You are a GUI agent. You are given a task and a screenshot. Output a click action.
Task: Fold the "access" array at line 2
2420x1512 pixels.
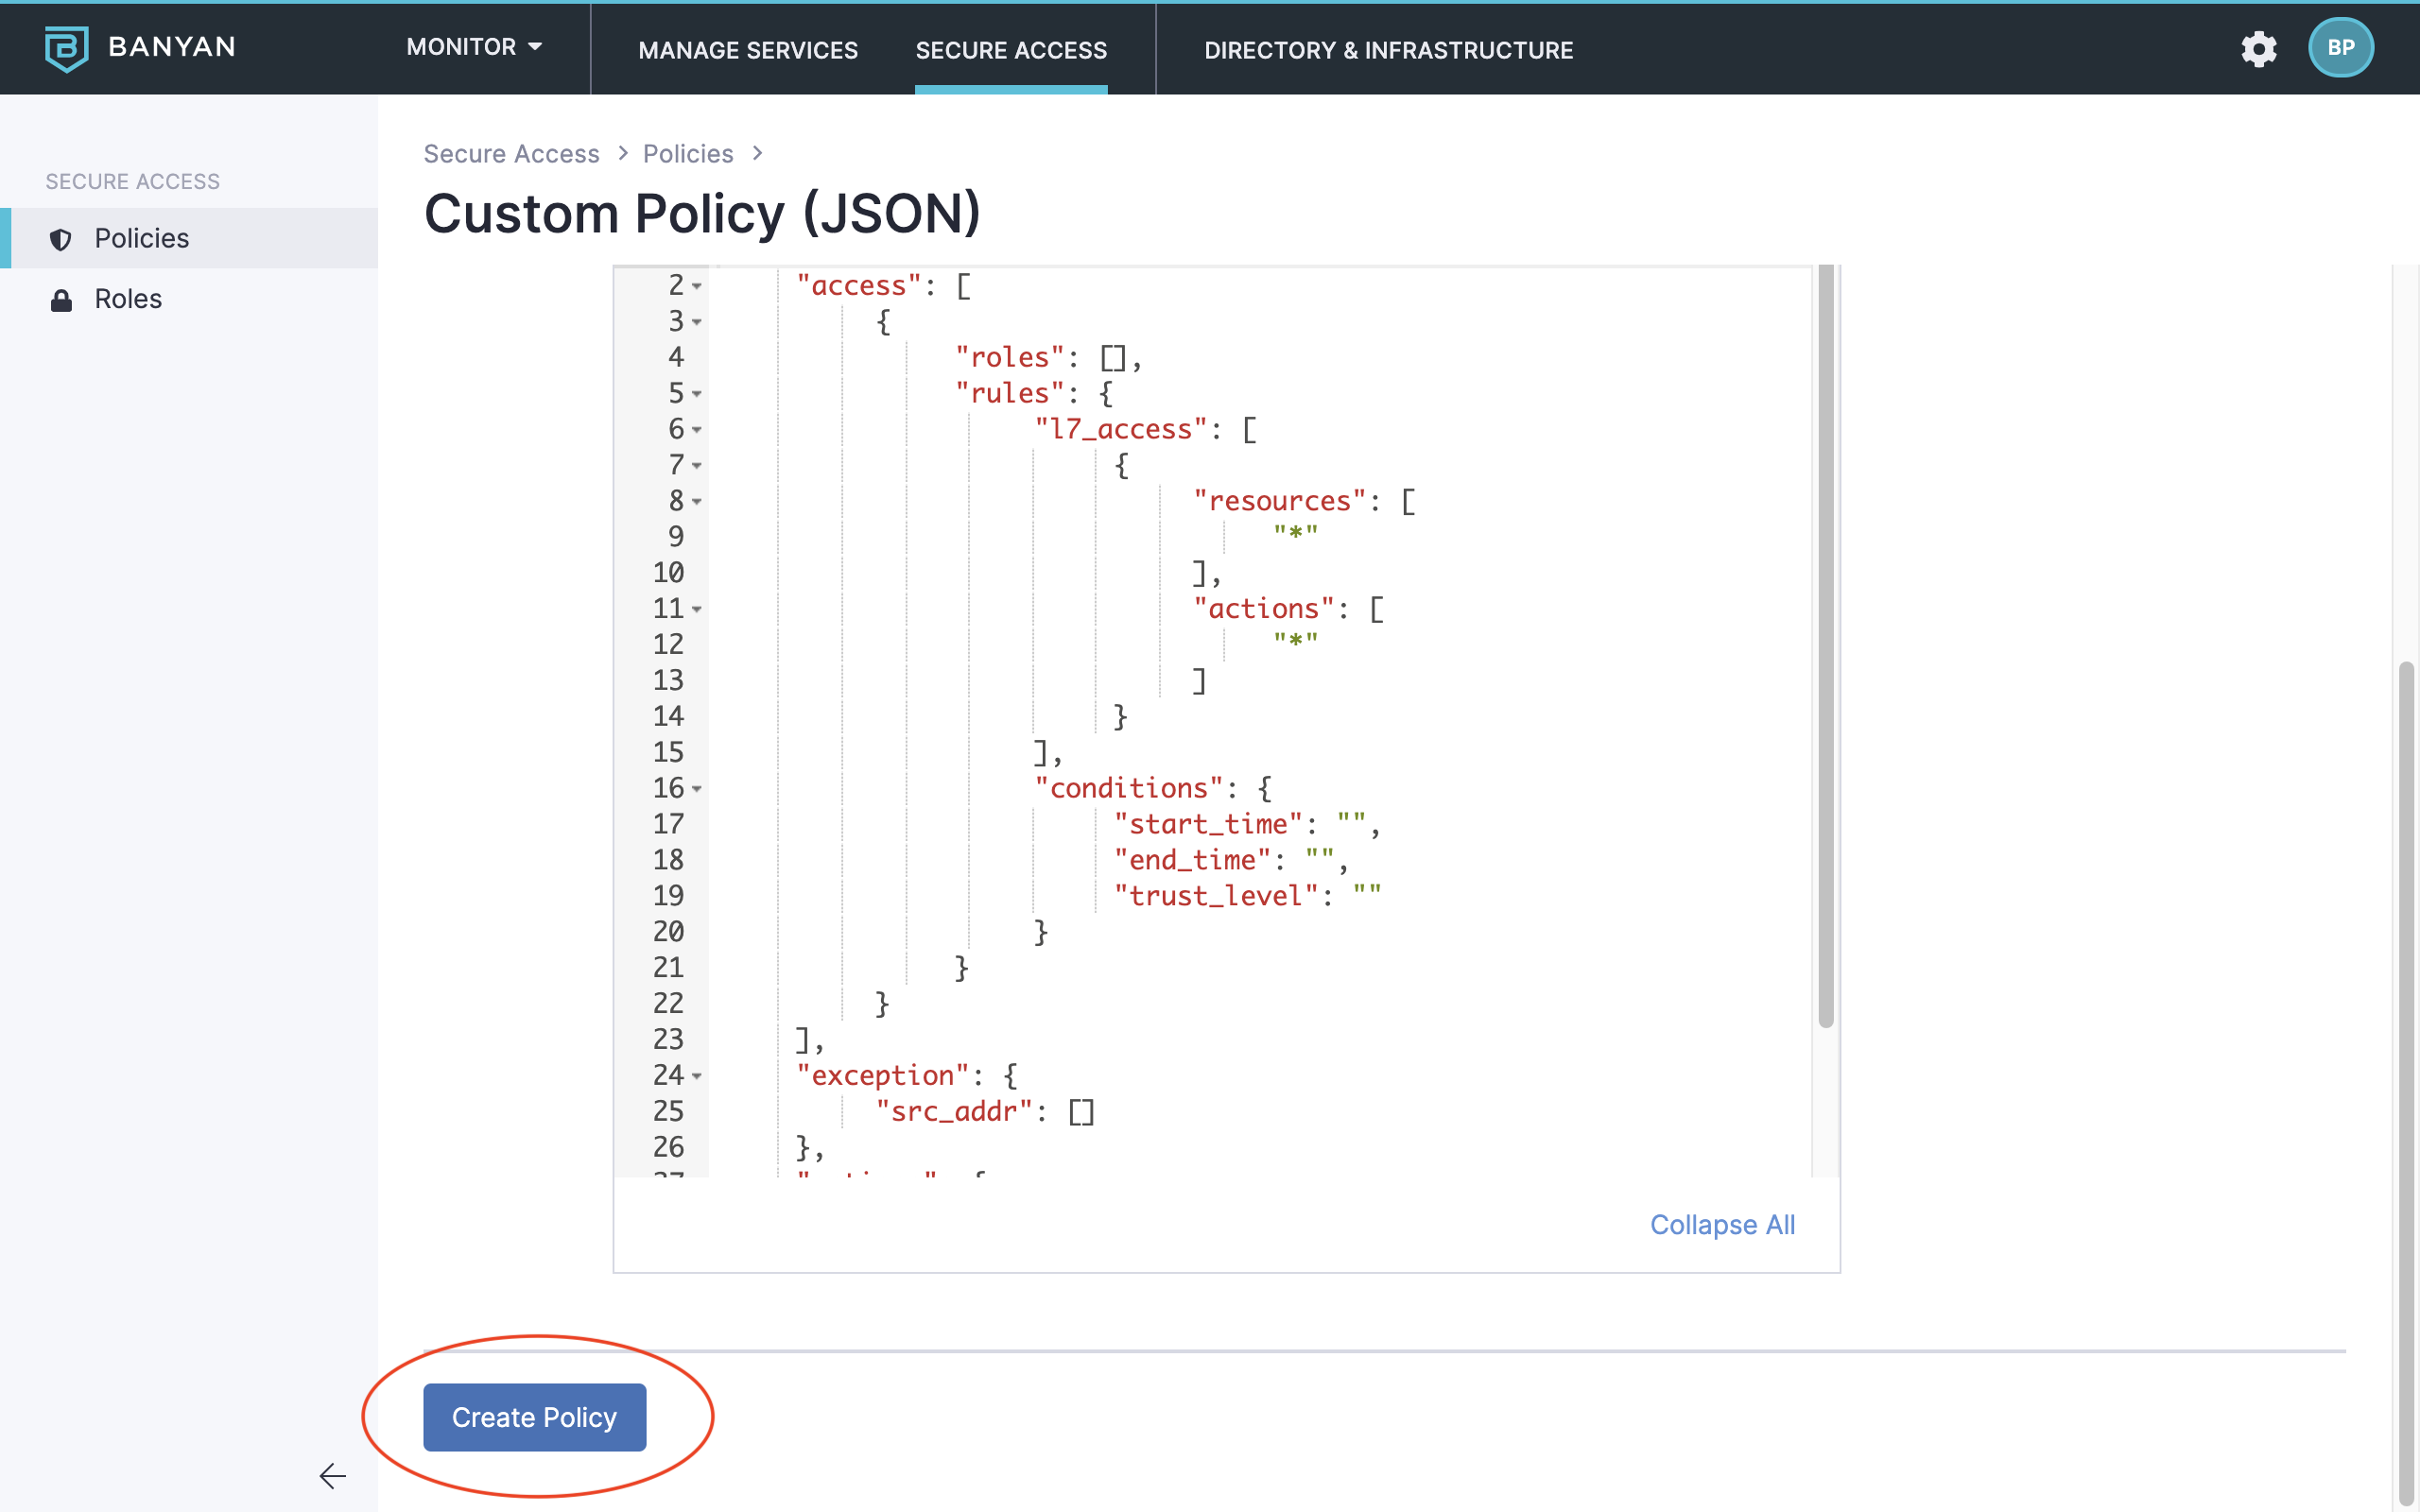(x=697, y=287)
